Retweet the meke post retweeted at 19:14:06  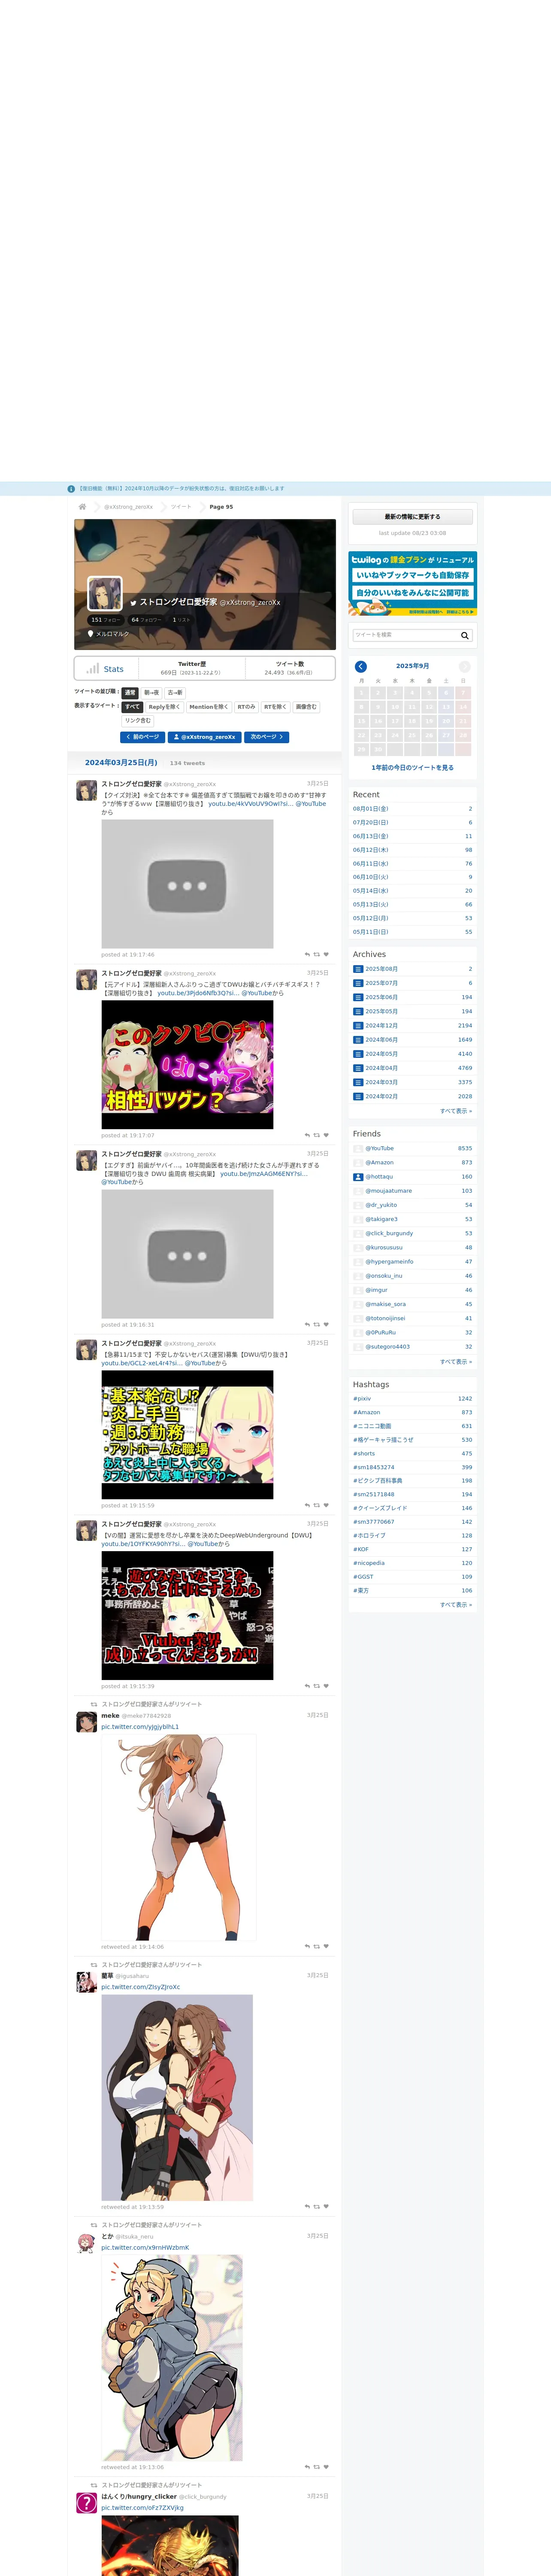pos(317,1946)
